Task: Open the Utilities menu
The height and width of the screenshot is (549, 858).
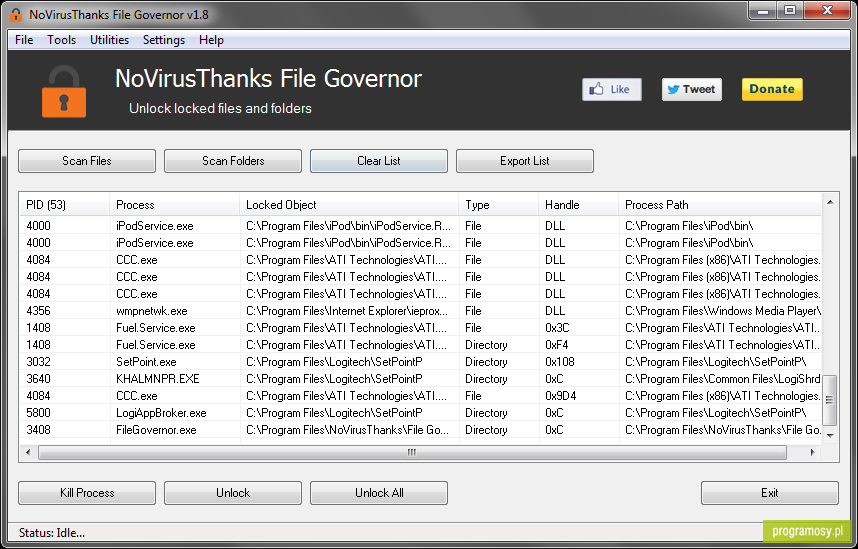Action: [x=109, y=40]
